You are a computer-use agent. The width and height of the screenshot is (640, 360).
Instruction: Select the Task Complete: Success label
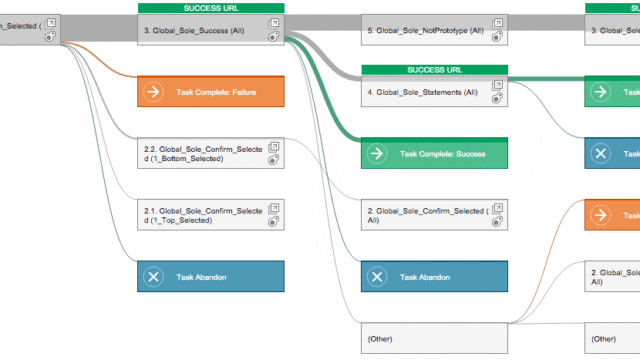click(442, 154)
